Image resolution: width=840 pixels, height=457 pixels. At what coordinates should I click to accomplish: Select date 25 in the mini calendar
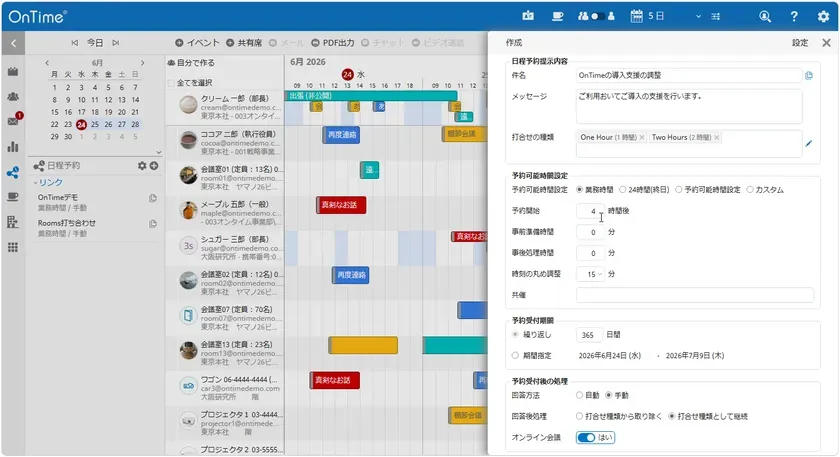click(x=95, y=124)
